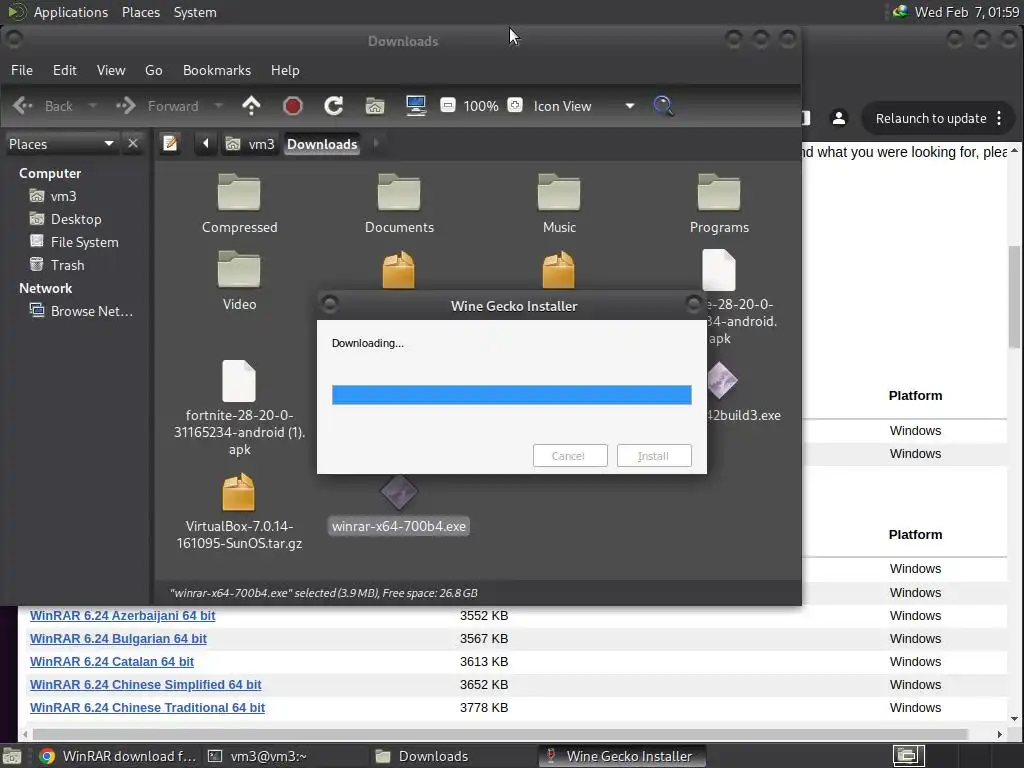Click Cancel in Wine Gecko Installer
This screenshot has width=1024, height=768.
(x=570, y=456)
